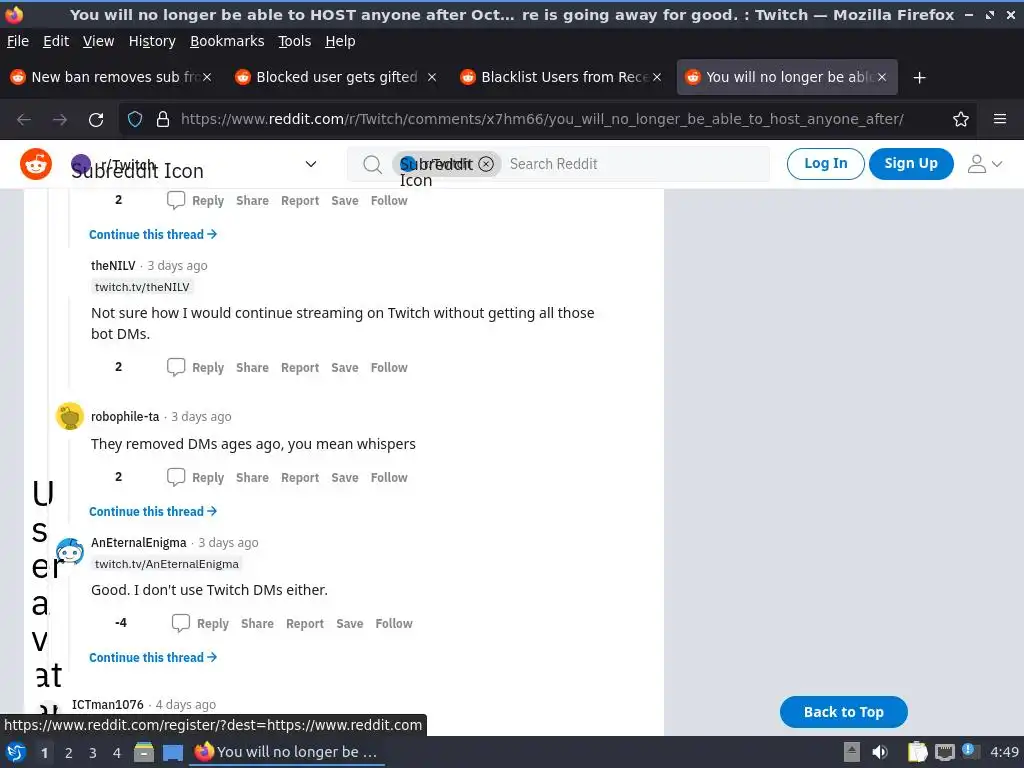Click the Firefox window taskbar entry
Image resolution: width=1024 pixels, height=768 pixels.
(287, 752)
